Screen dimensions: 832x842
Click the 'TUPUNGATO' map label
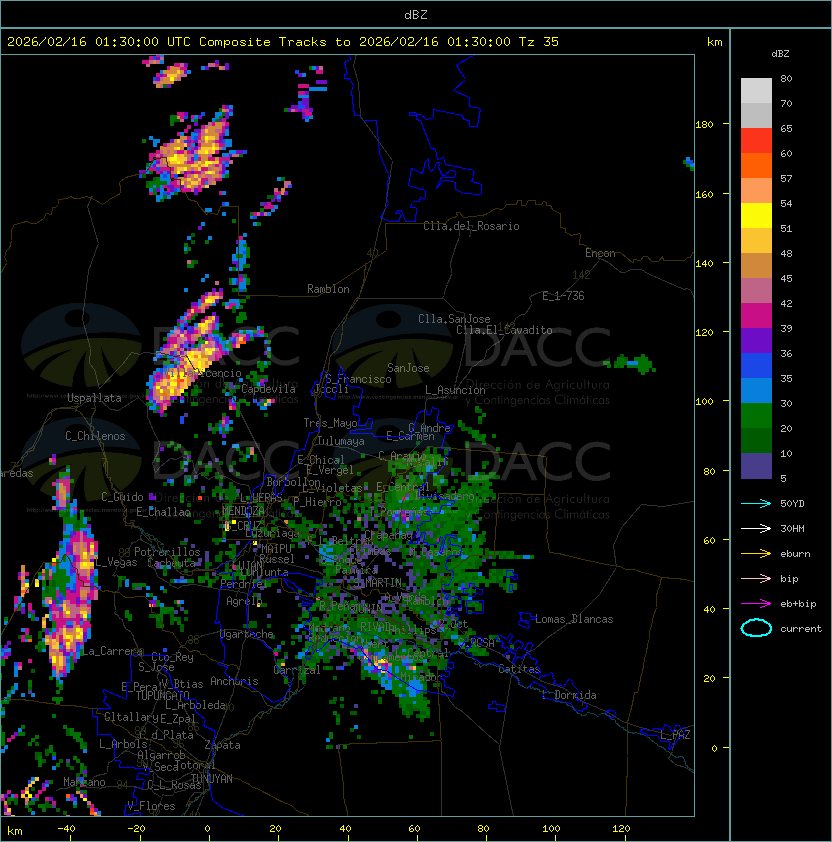162,695
